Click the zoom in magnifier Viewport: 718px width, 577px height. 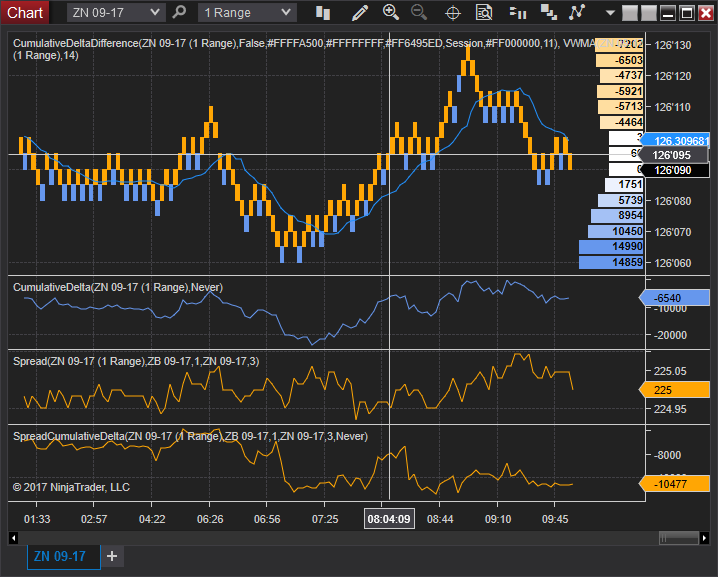(x=391, y=12)
